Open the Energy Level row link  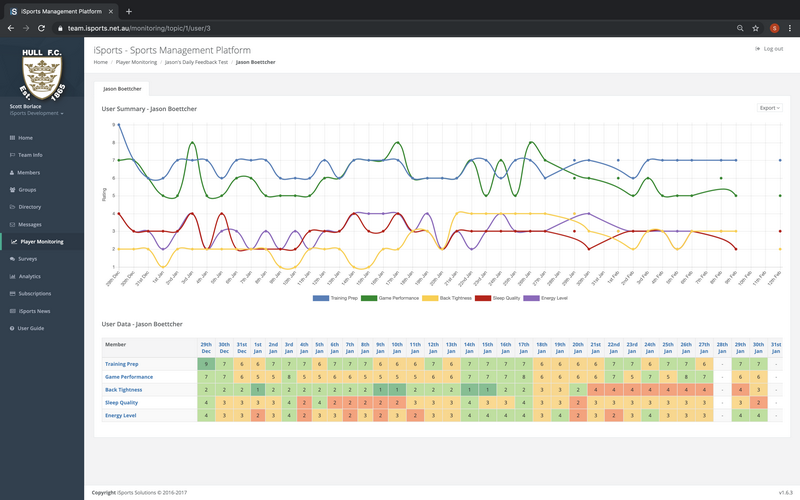(x=120, y=415)
